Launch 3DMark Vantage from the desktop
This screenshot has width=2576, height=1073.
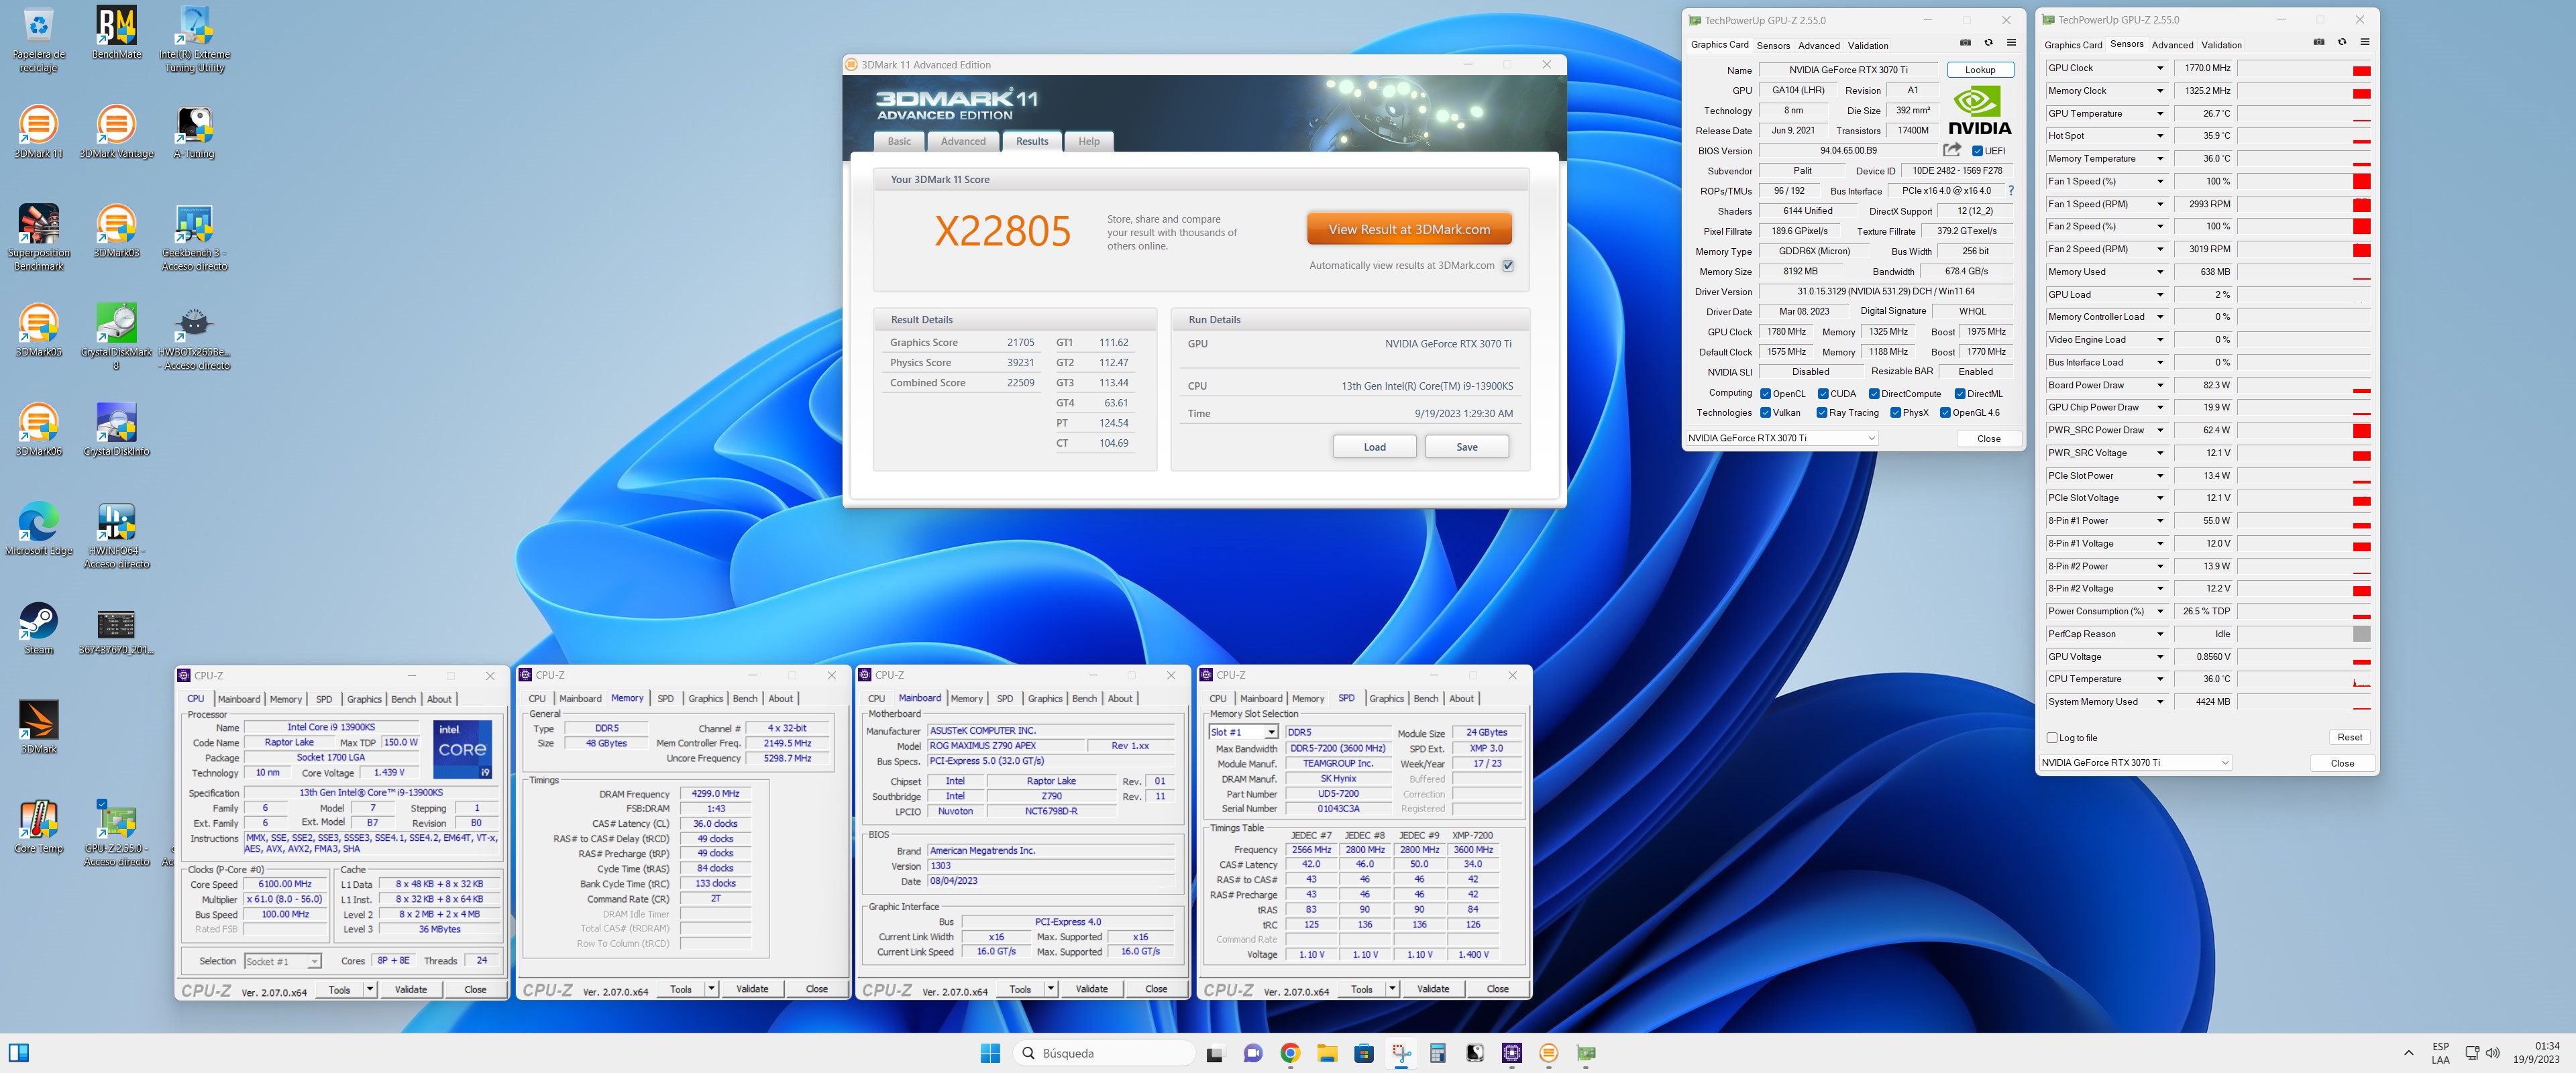point(116,131)
